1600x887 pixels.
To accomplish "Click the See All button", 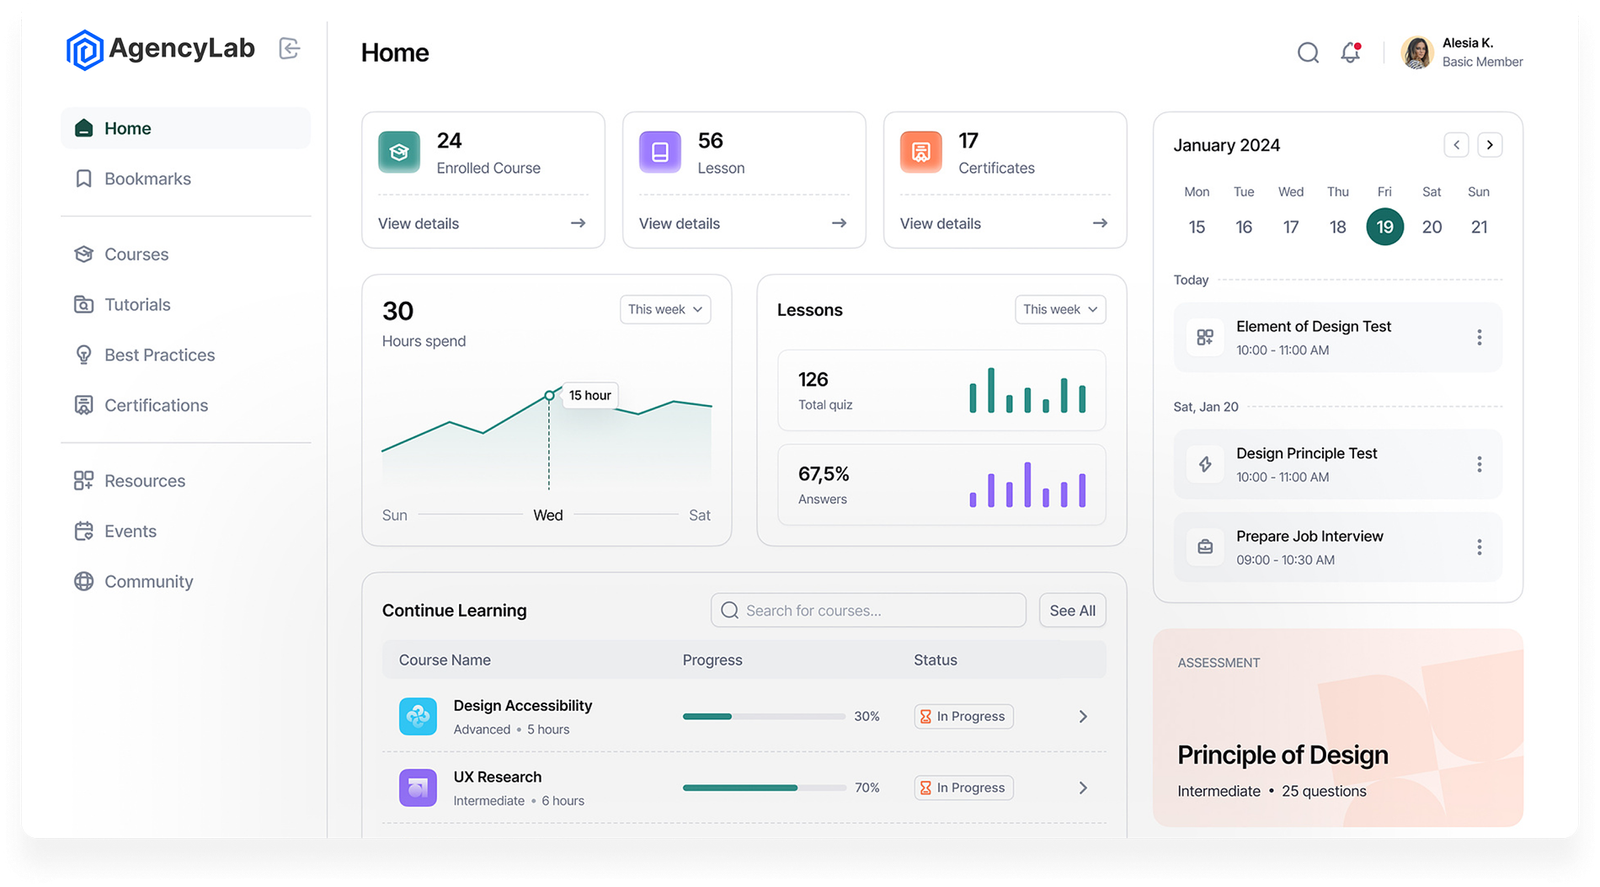I will tap(1072, 611).
